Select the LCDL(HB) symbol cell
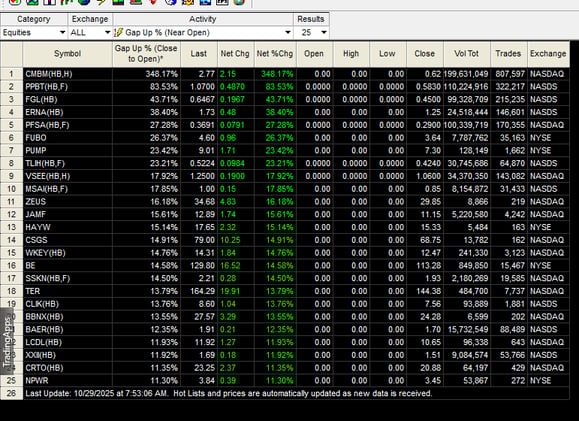Image resolution: width=579 pixels, height=421 pixels. 68,342
